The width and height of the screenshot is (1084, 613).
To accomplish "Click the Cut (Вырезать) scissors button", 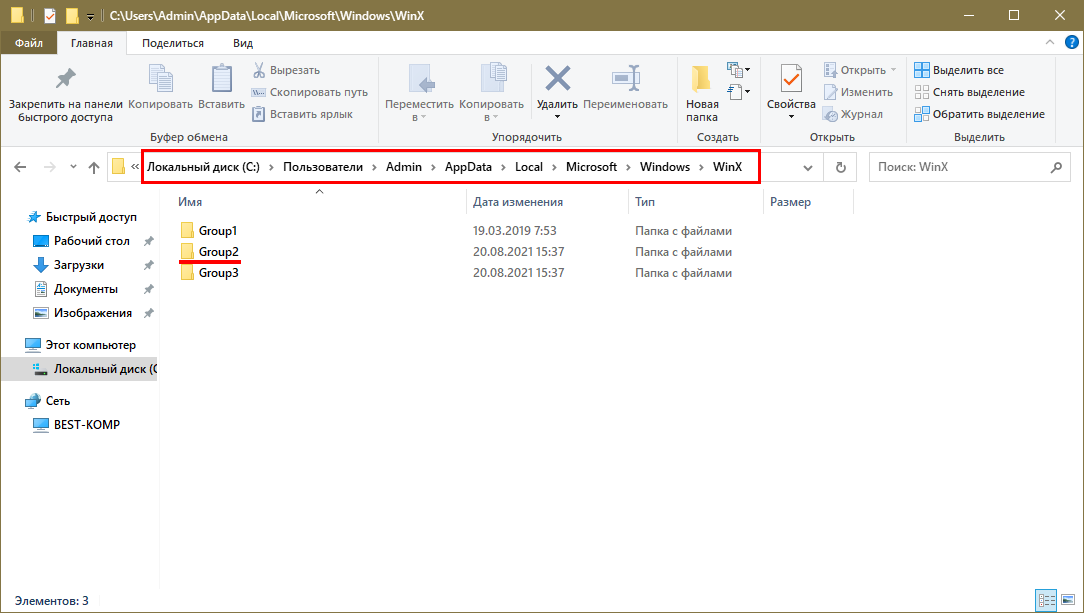I will pyautogui.click(x=285, y=70).
